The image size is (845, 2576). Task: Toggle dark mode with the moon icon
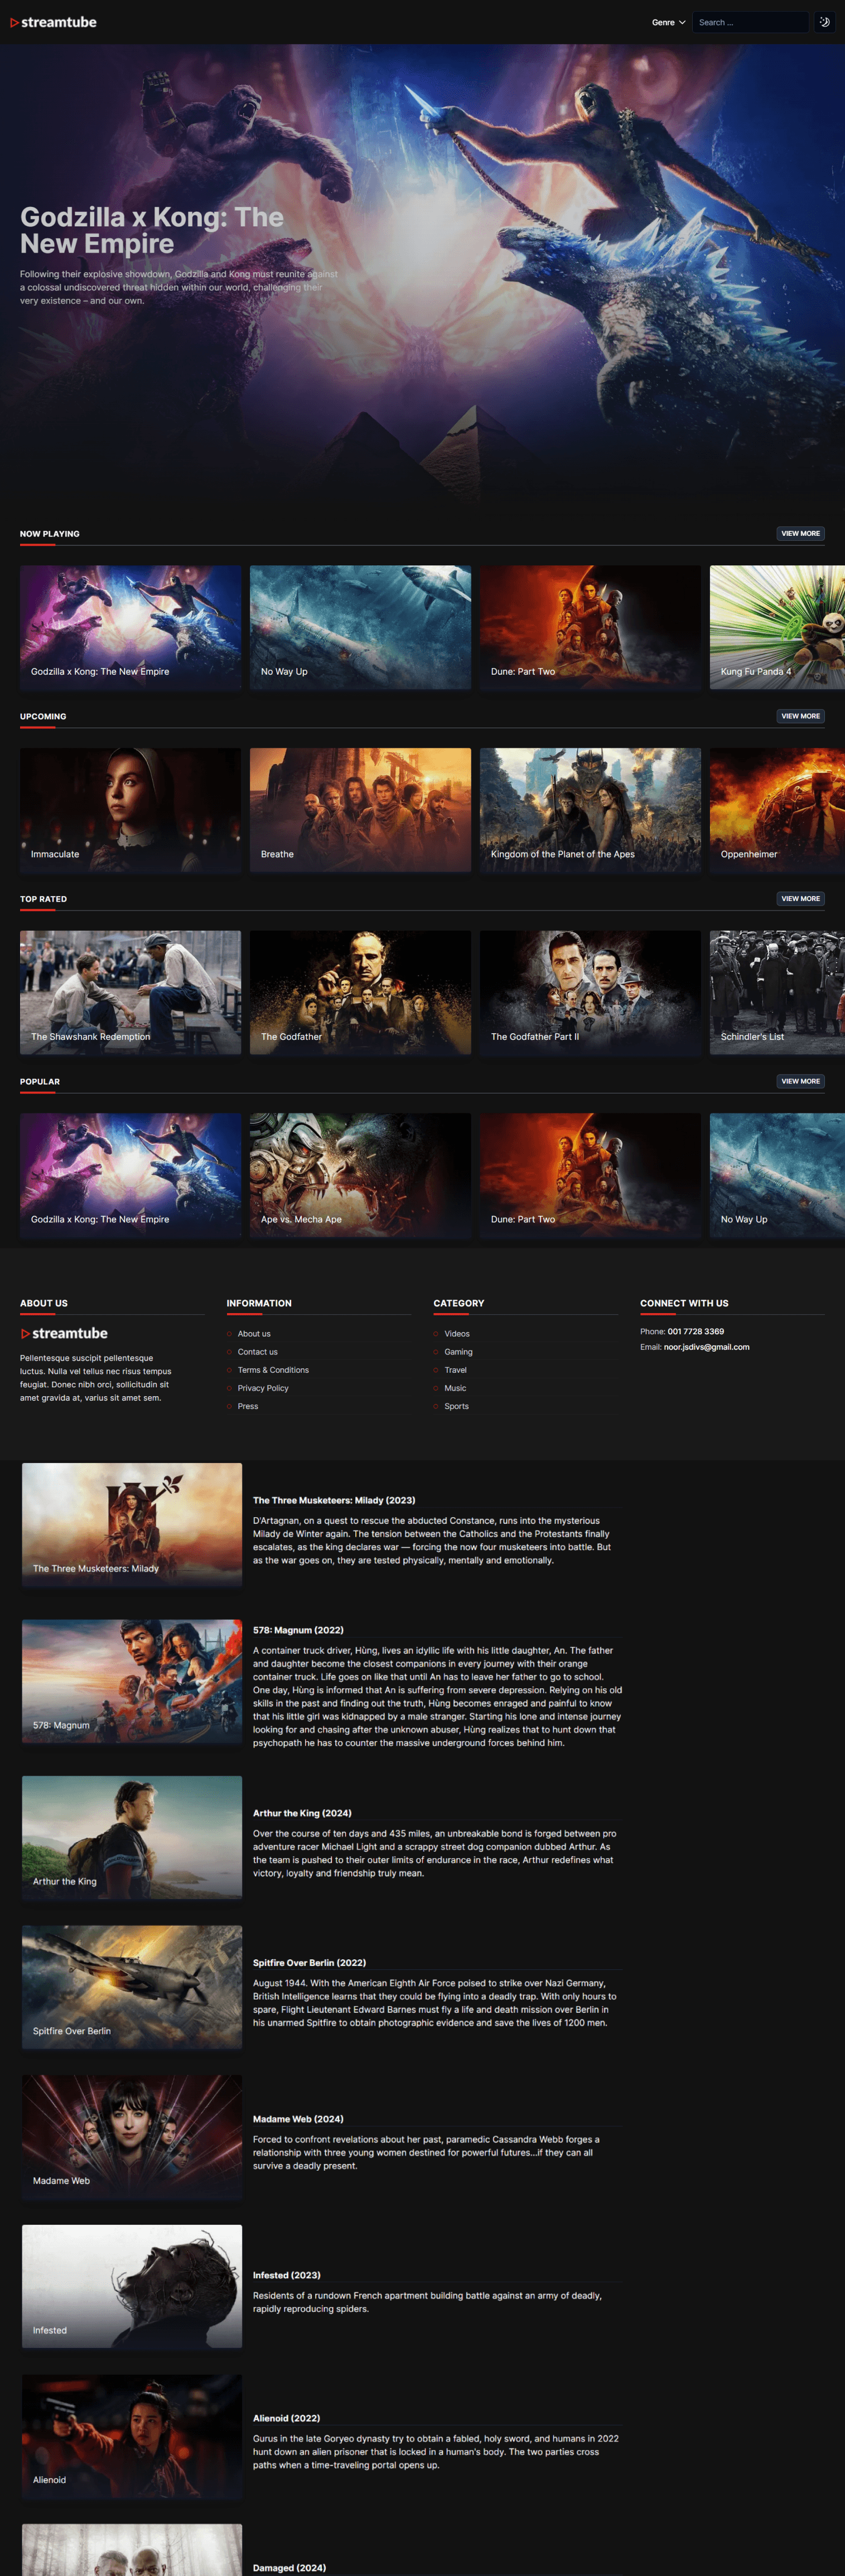(x=824, y=22)
